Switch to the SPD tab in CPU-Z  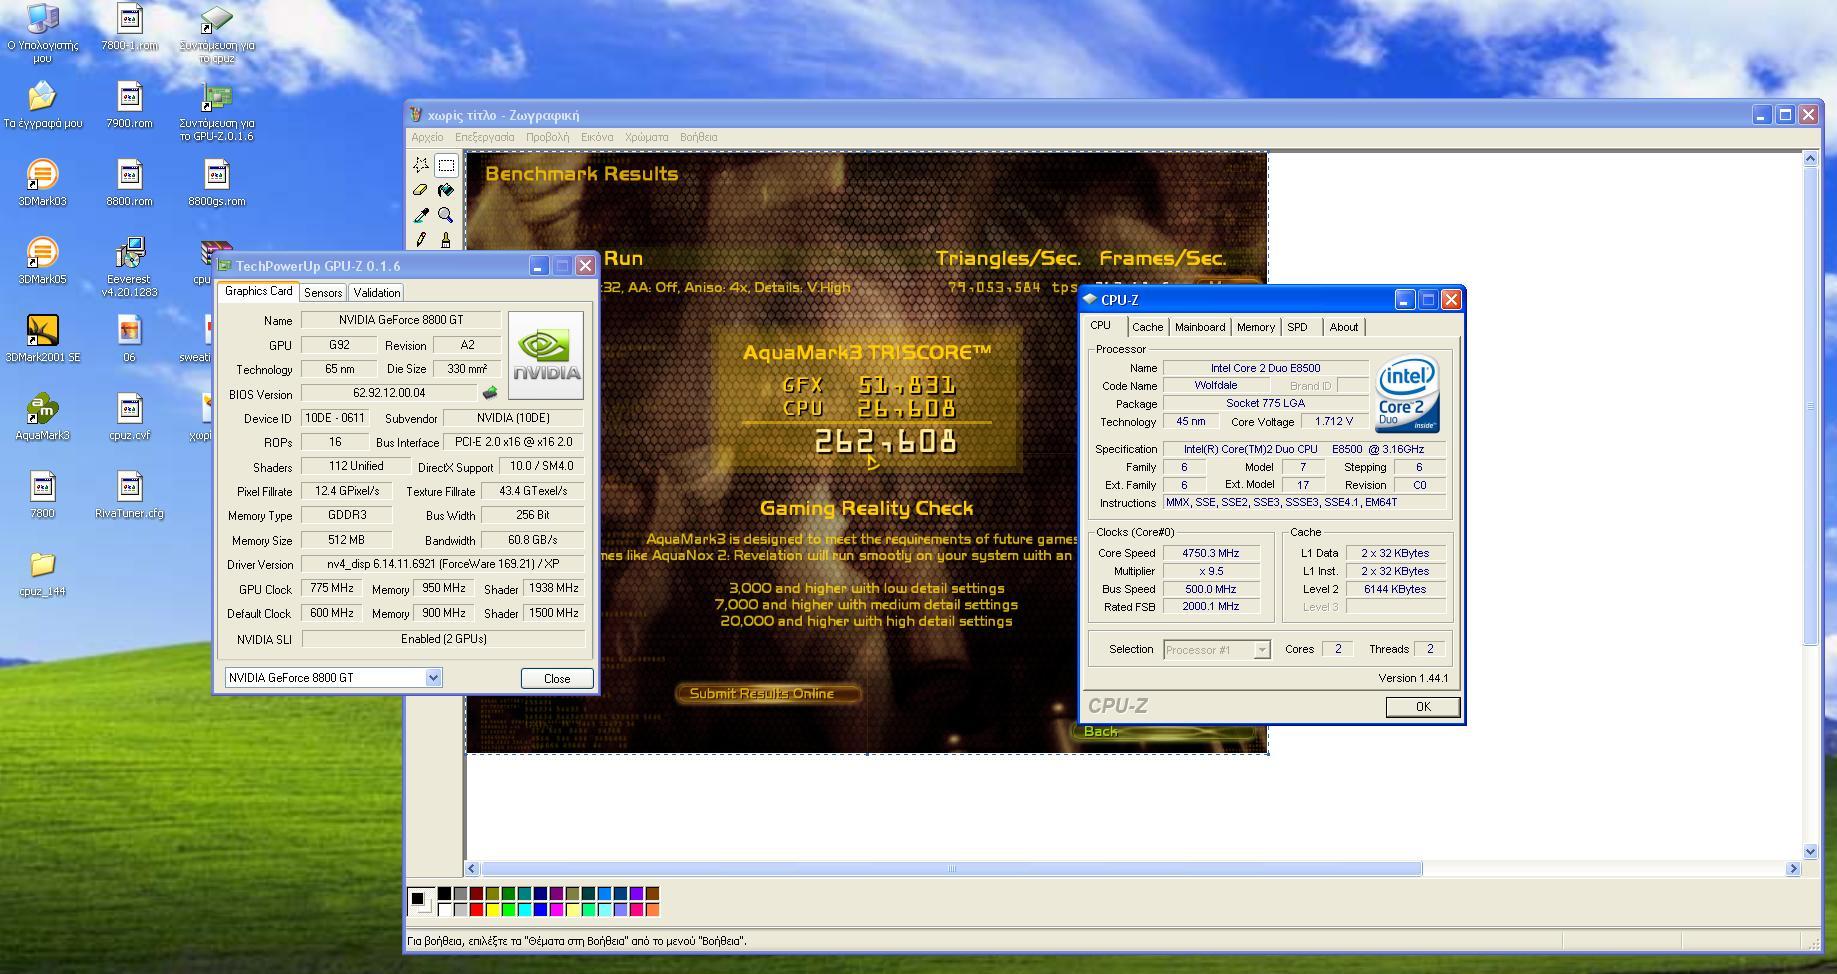[x=1297, y=327]
